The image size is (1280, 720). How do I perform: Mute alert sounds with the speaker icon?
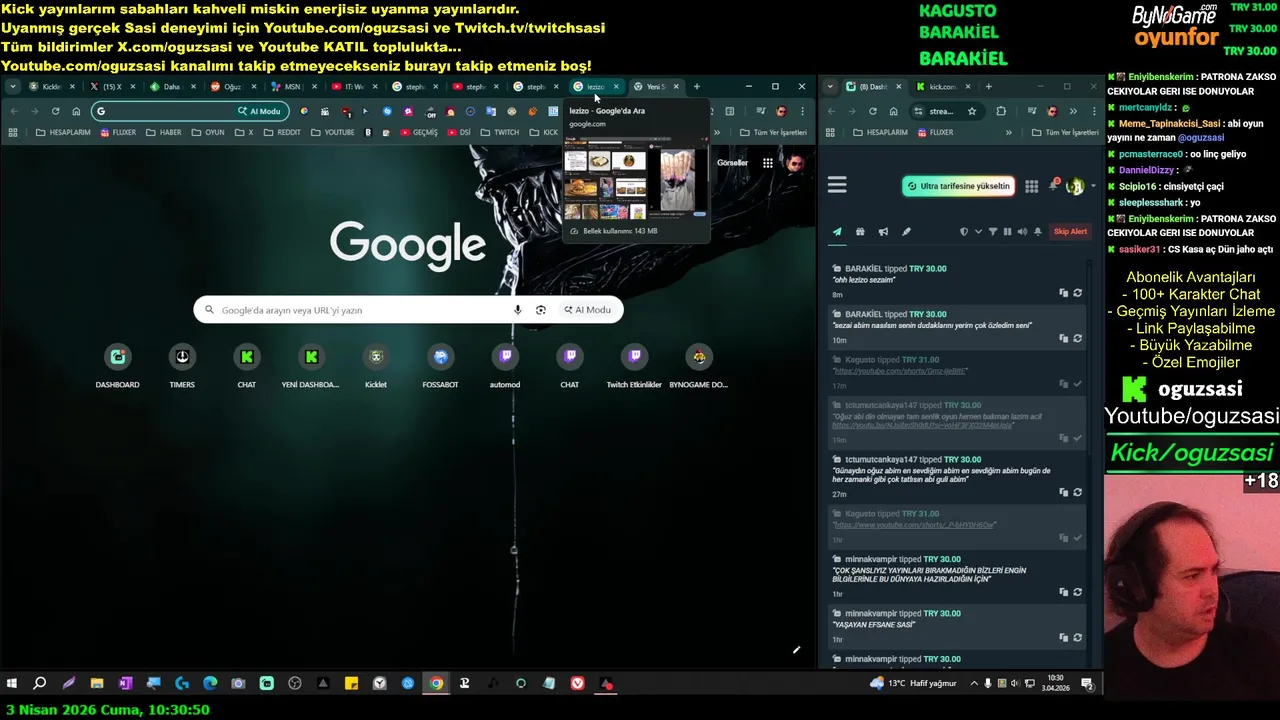[x=1022, y=232]
